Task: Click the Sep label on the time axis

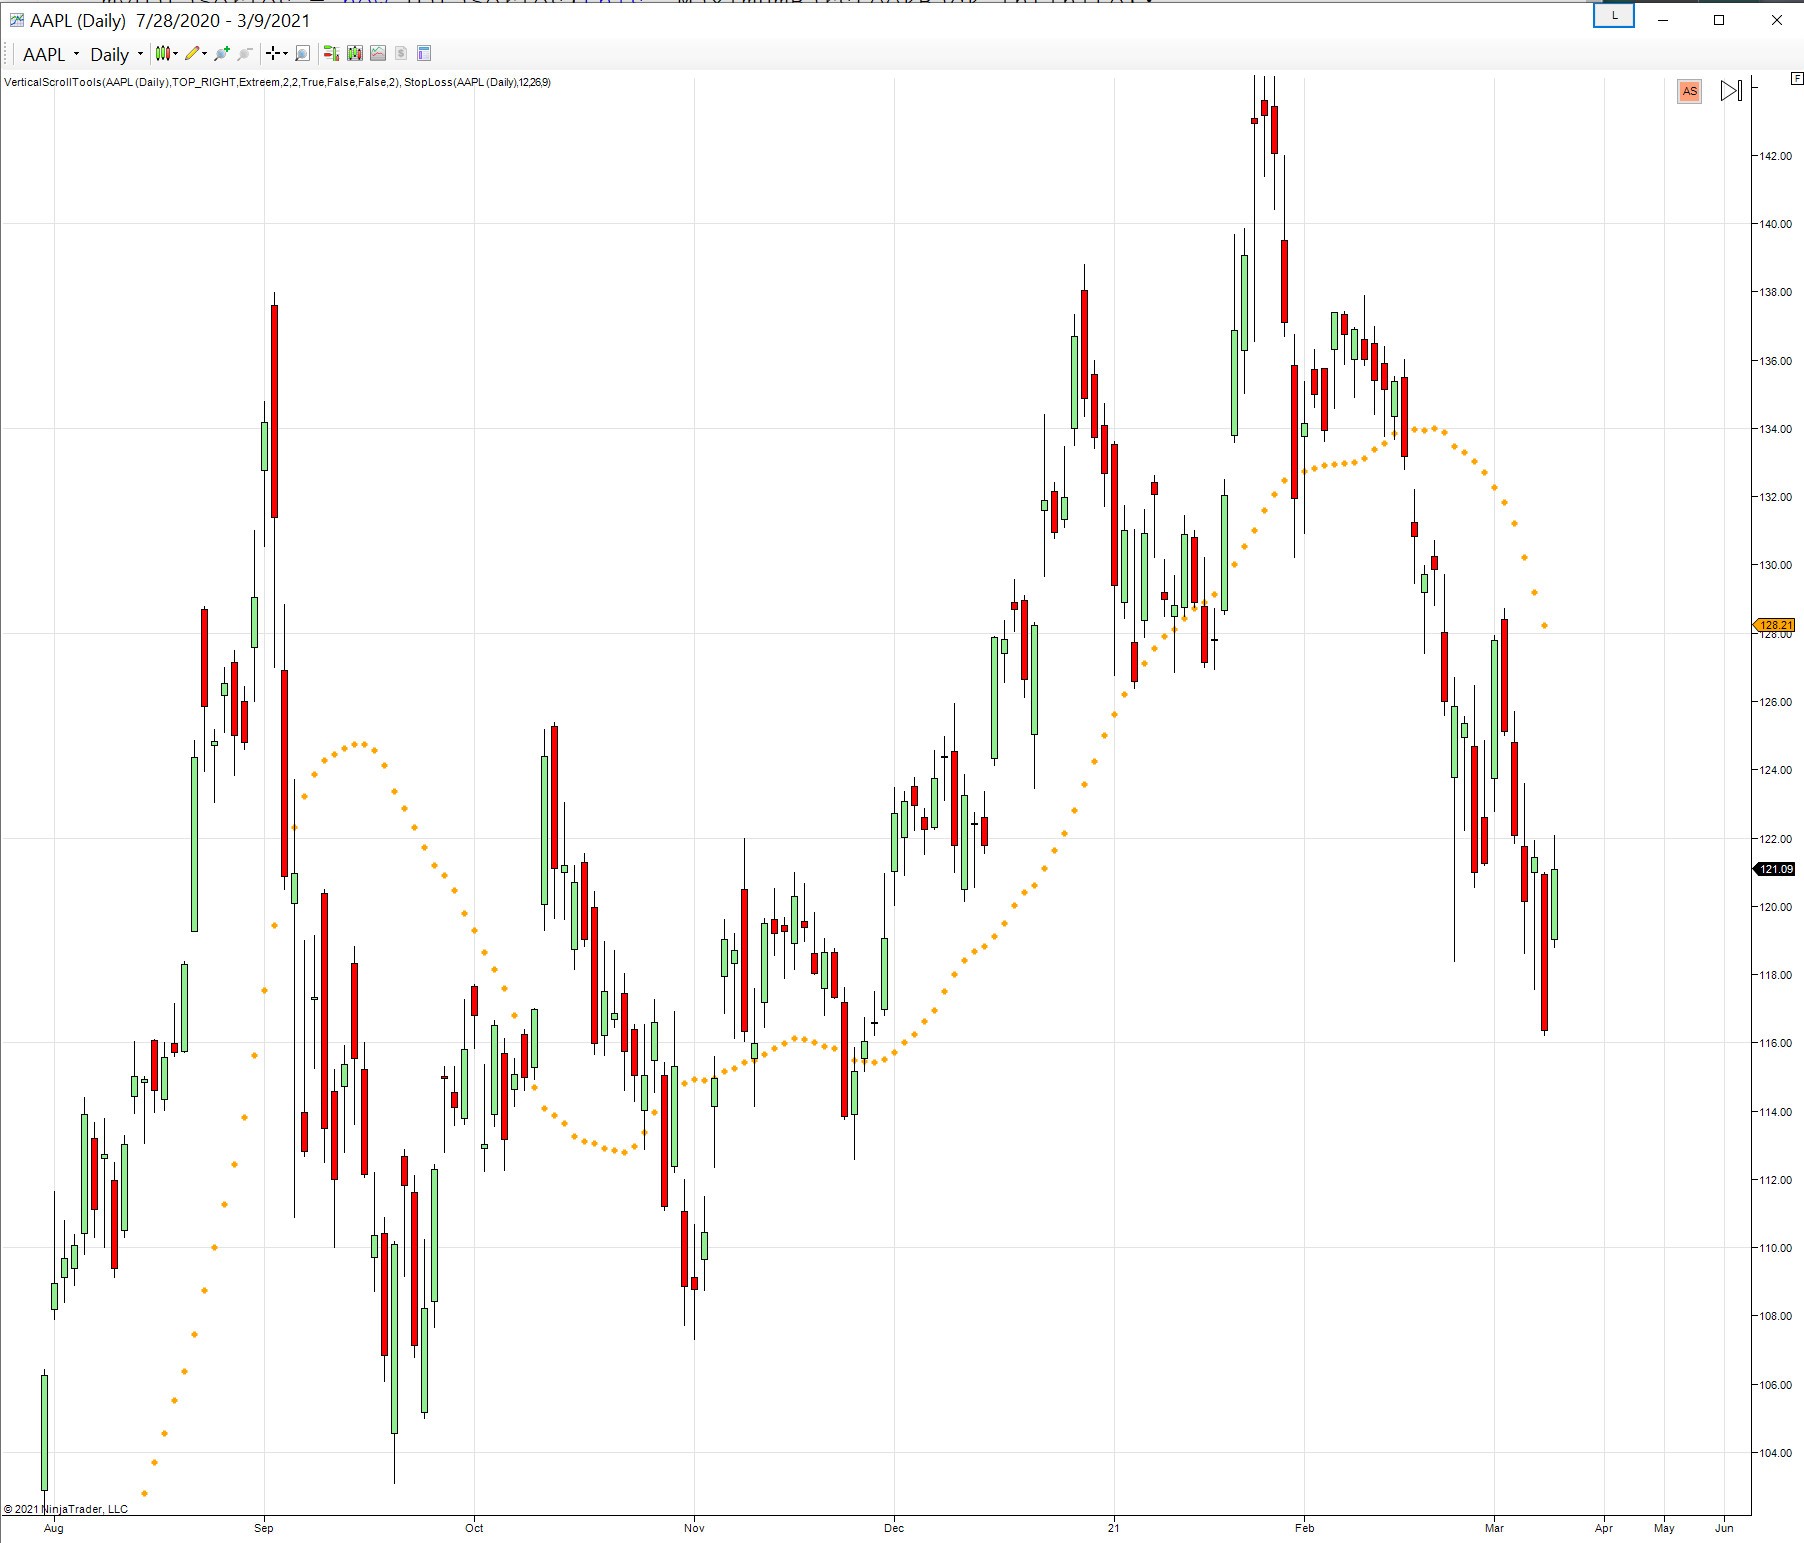Action: pos(264,1528)
